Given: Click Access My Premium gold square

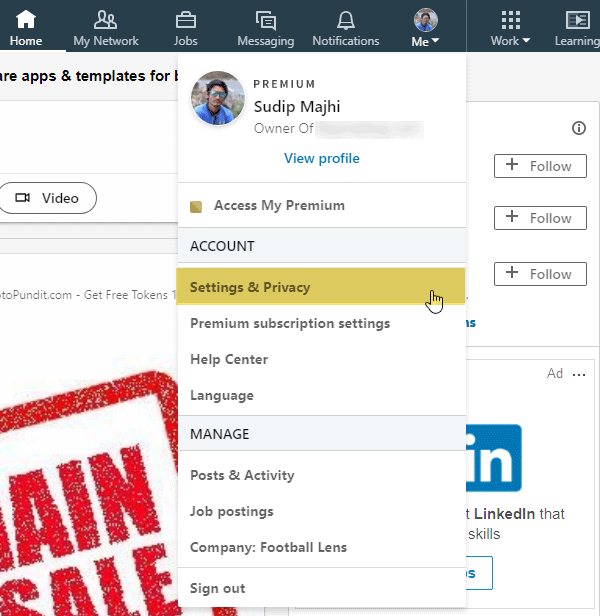Looking at the screenshot, I should coord(196,206).
